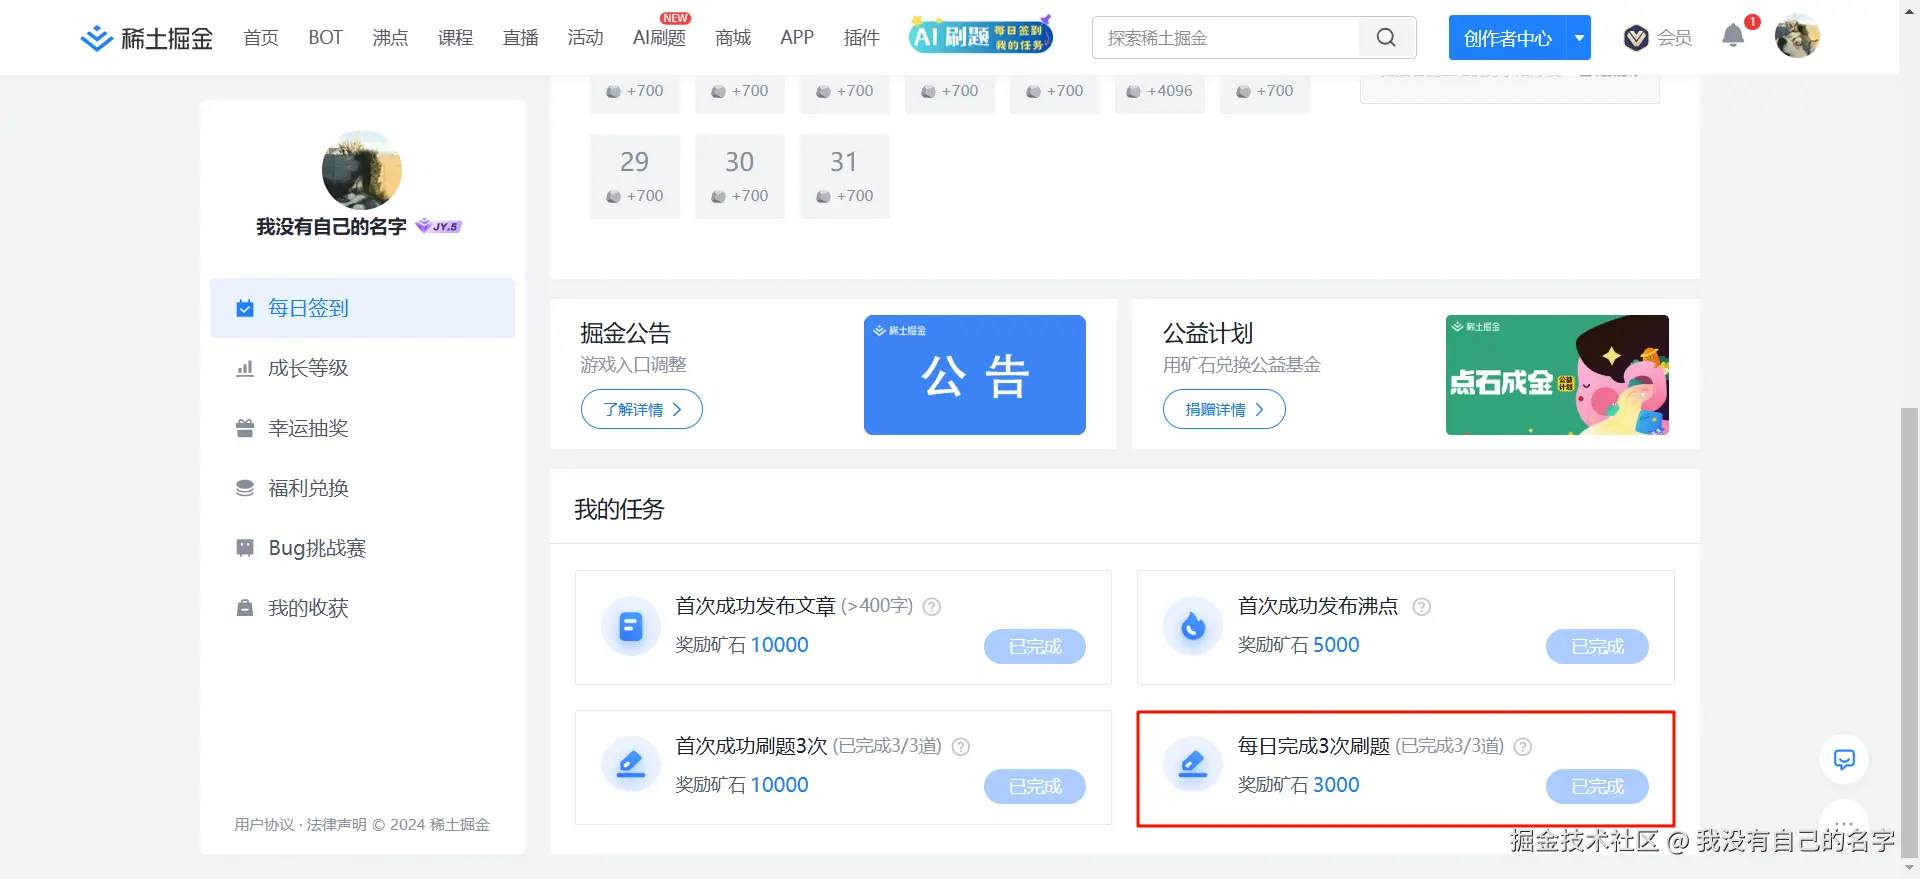Click the large sidebar profile avatar
Viewport: 1920px width, 879px height.
362,170
